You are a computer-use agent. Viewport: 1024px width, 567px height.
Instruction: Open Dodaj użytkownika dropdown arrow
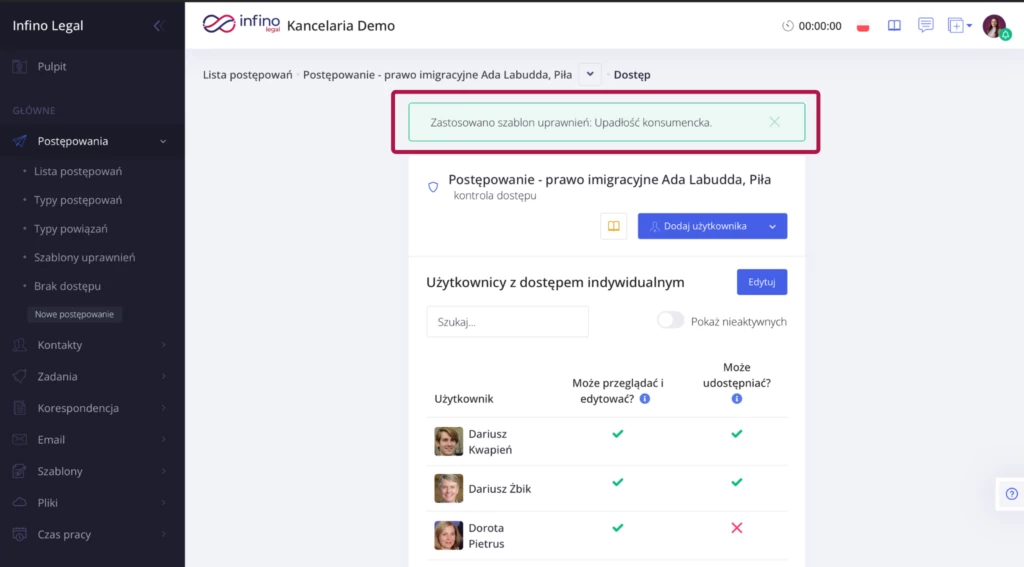coord(773,226)
